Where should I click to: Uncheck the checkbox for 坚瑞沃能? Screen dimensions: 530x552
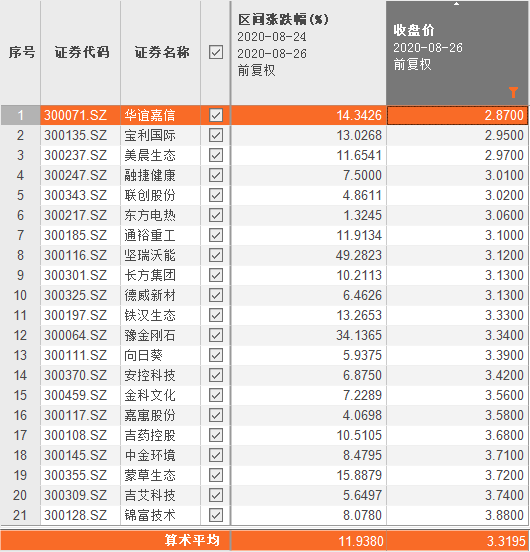coord(216,255)
